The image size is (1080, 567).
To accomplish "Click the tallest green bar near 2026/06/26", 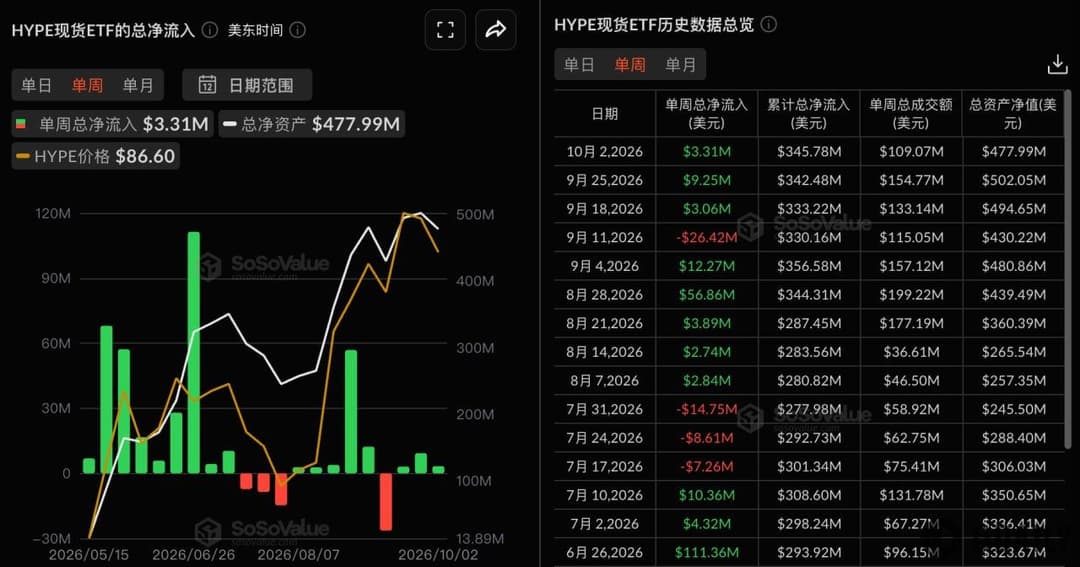I will pyautogui.click(x=194, y=352).
